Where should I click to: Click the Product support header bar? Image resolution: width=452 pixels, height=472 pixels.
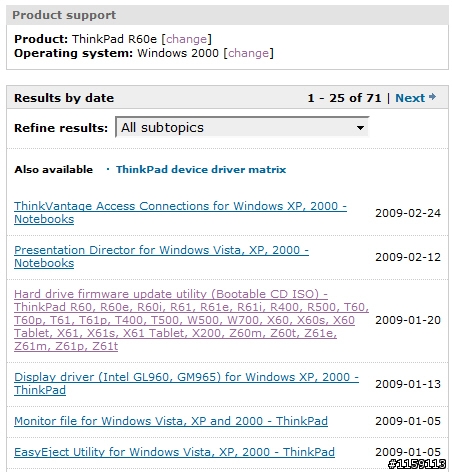click(227, 15)
